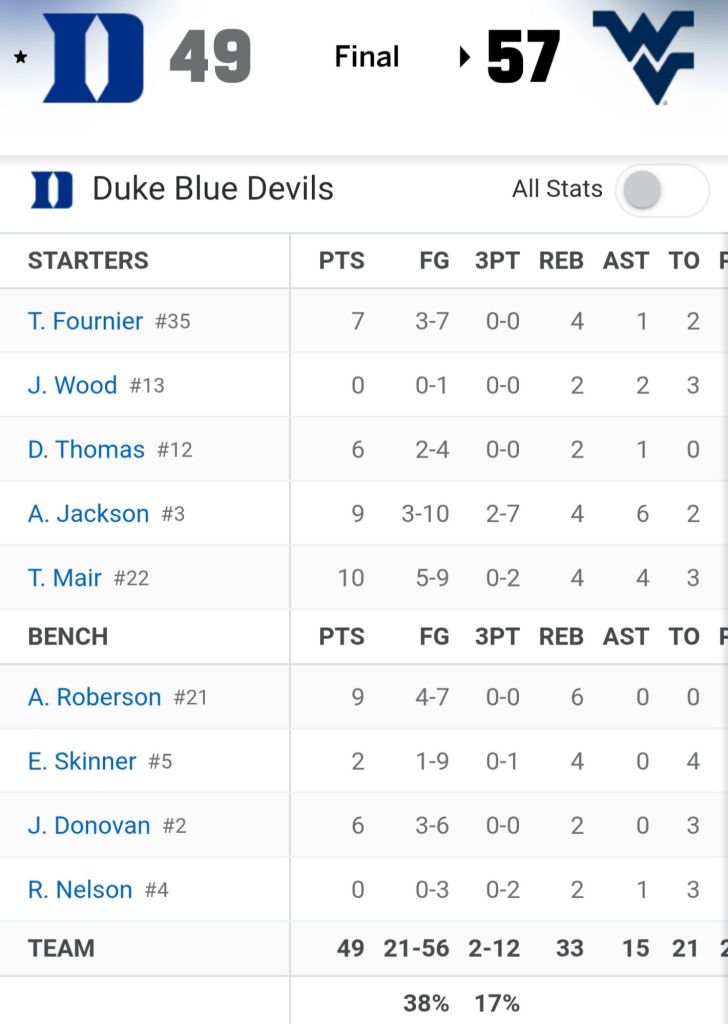View A. Jackson's player profile
728x1024 pixels.
click(x=88, y=513)
